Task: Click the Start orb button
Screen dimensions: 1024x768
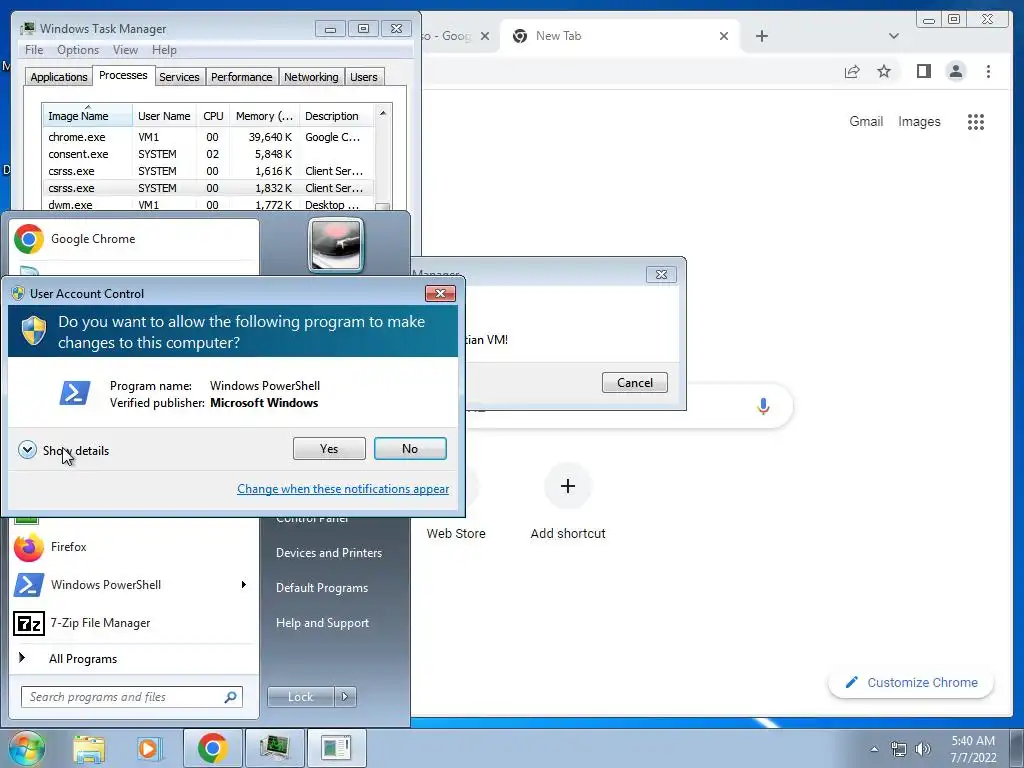Action: pos(25,748)
